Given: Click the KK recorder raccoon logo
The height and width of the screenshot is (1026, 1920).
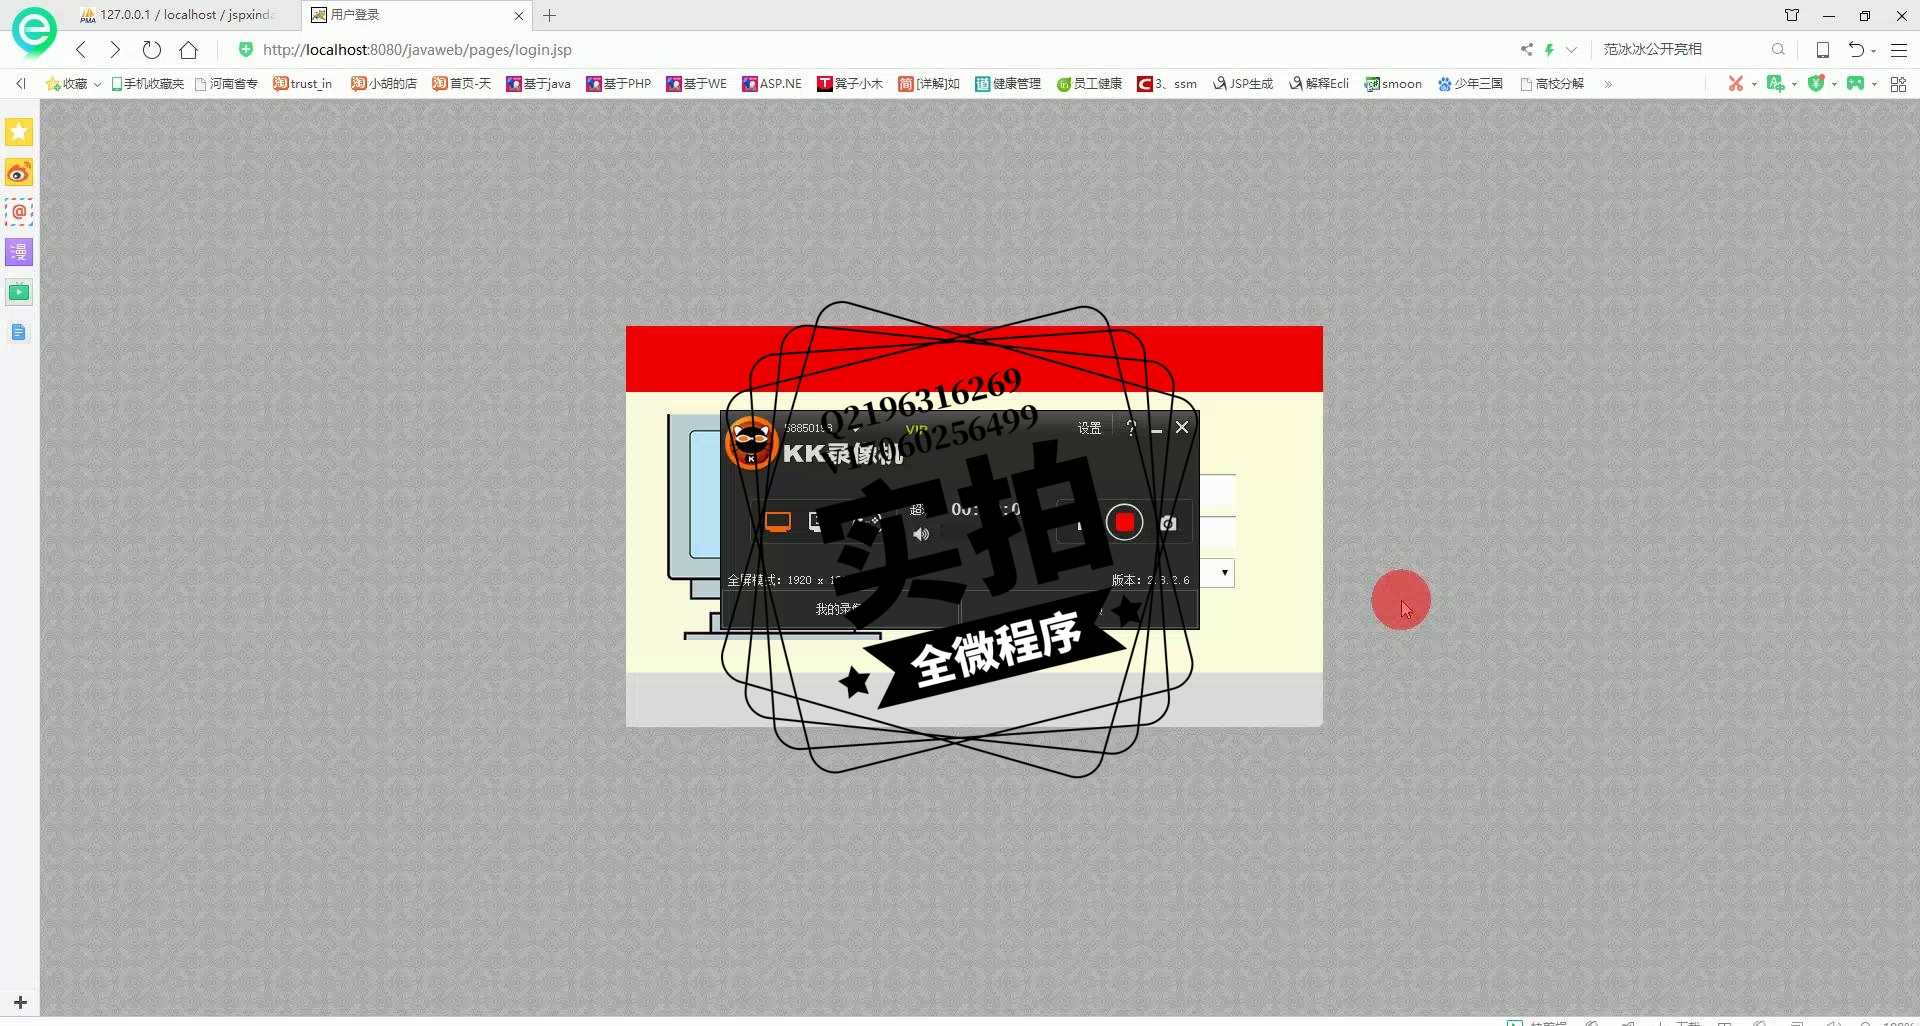Looking at the screenshot, I should tap(751, 443).
